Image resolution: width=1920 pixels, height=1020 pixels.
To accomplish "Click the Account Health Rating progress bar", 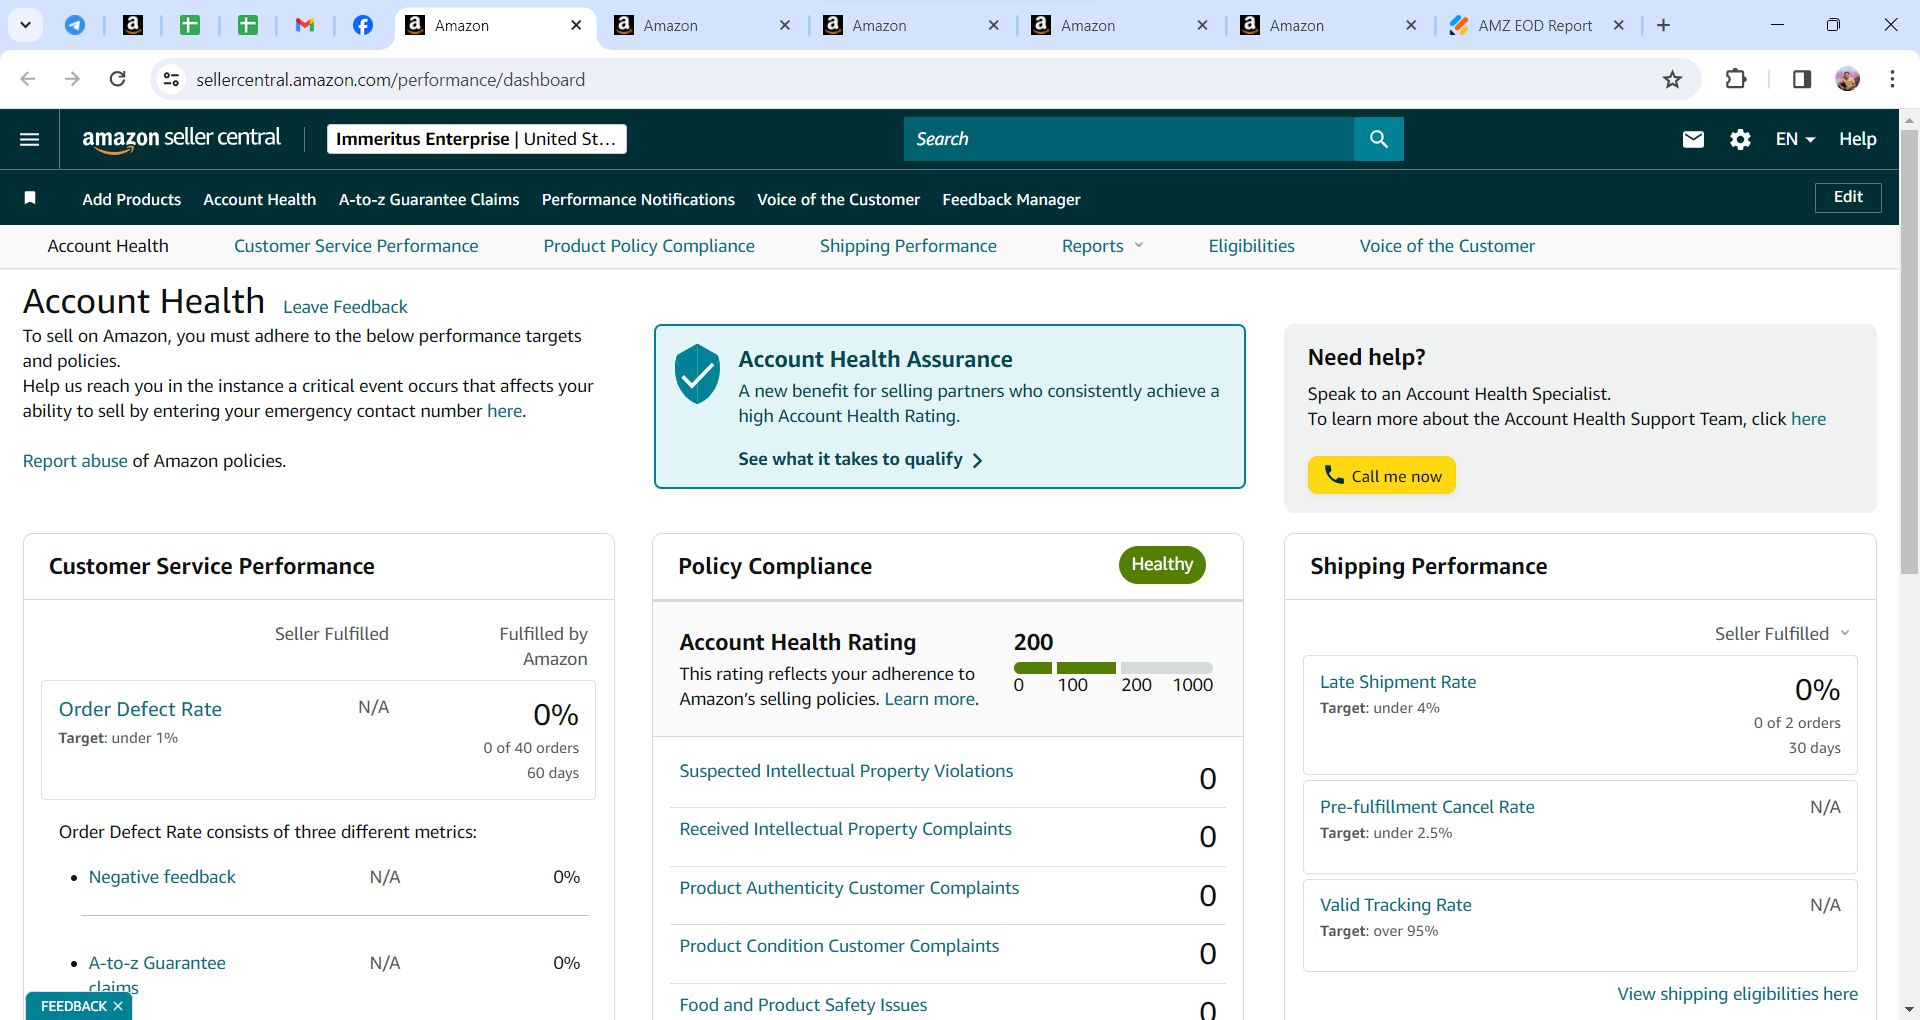I will point(1113,668).
